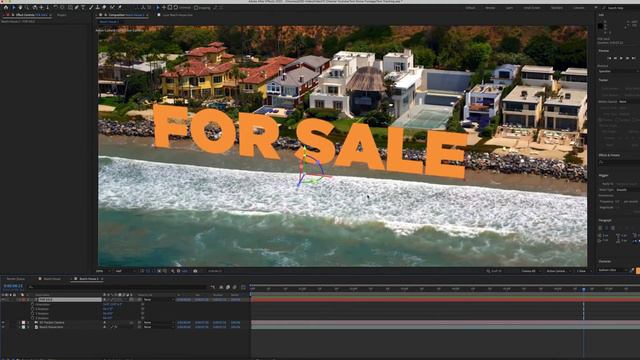Toggle the Y Rotation stopwatch
This screenshot has height=360, width=640.
(32, 313)
